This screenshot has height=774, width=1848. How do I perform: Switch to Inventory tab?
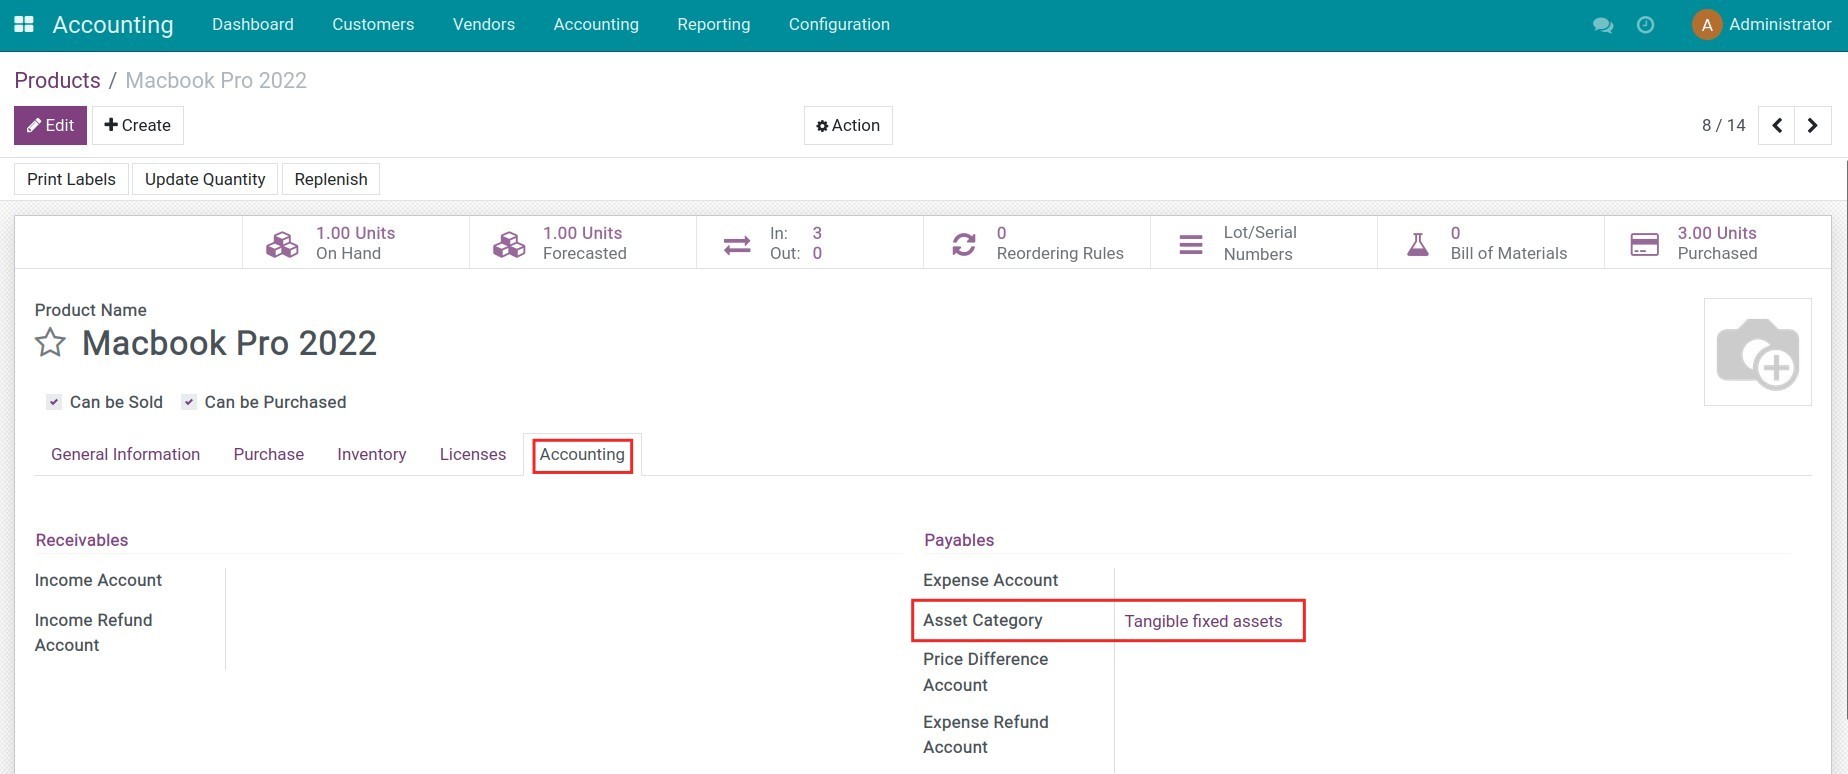(372, 455)
